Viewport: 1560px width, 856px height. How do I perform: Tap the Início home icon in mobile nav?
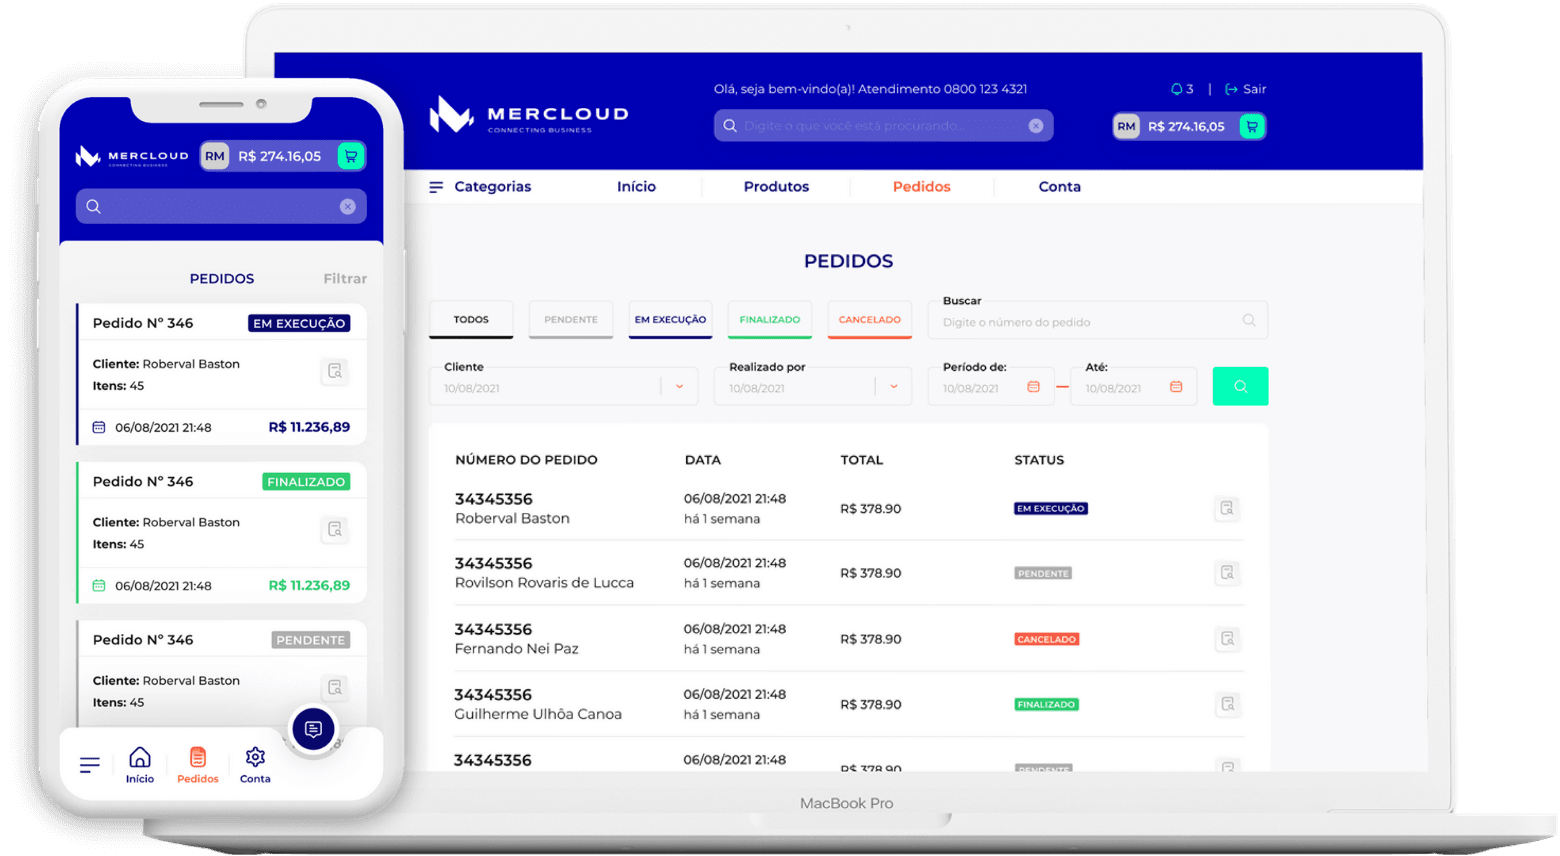click(140, 758)
